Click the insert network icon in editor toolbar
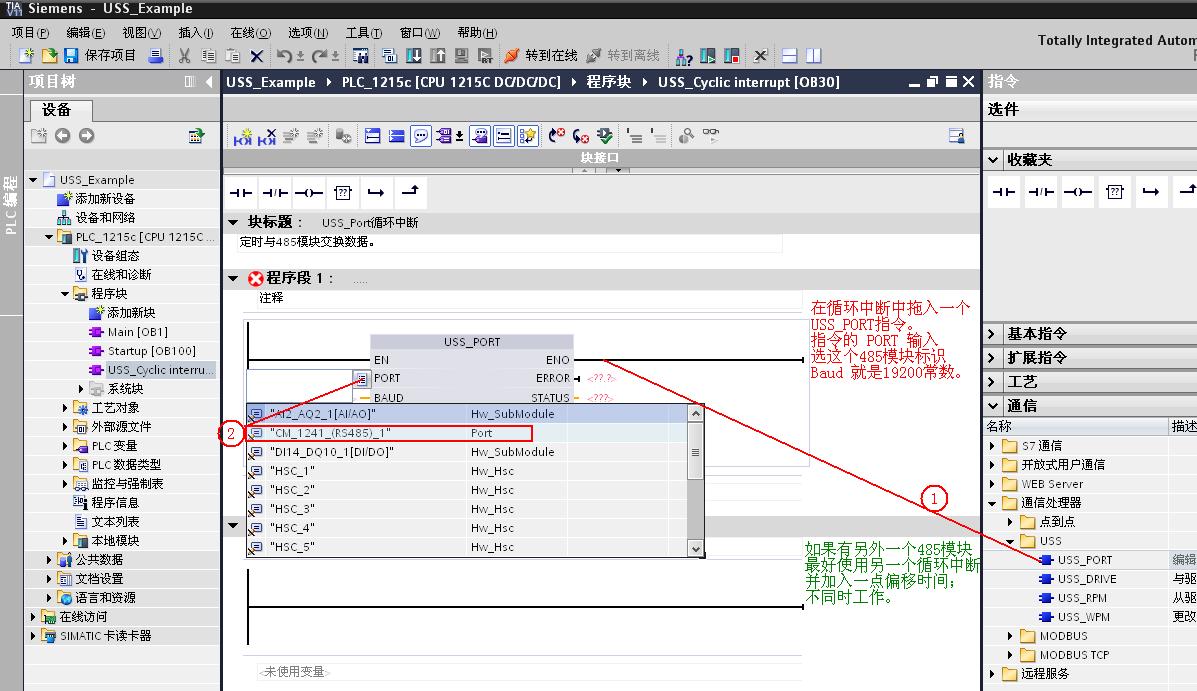 pos(243,136)
